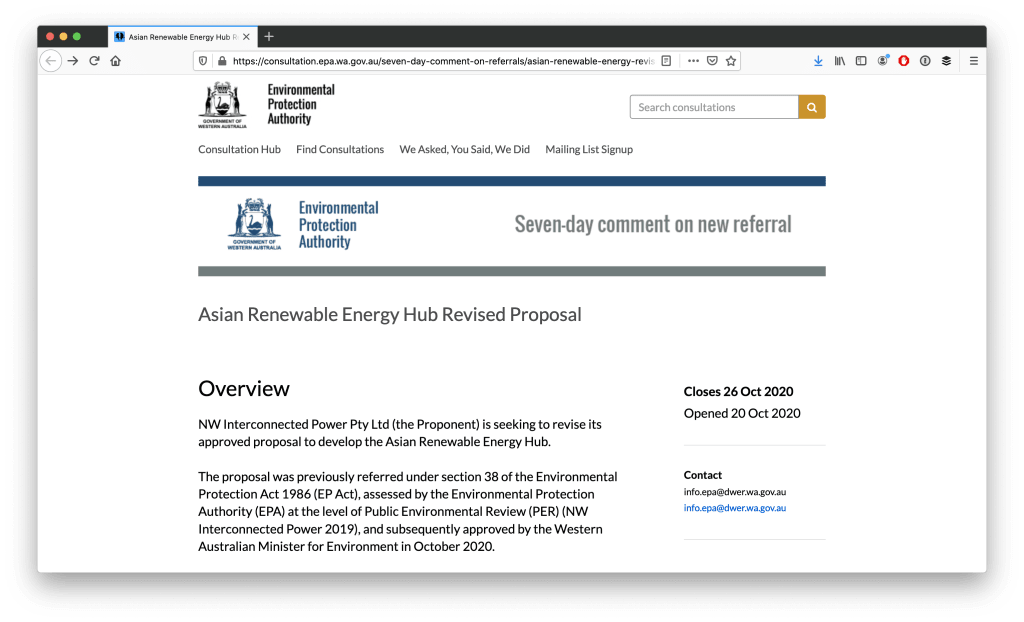Save page to Pocket icon
1024x622 pixels.
712,61
